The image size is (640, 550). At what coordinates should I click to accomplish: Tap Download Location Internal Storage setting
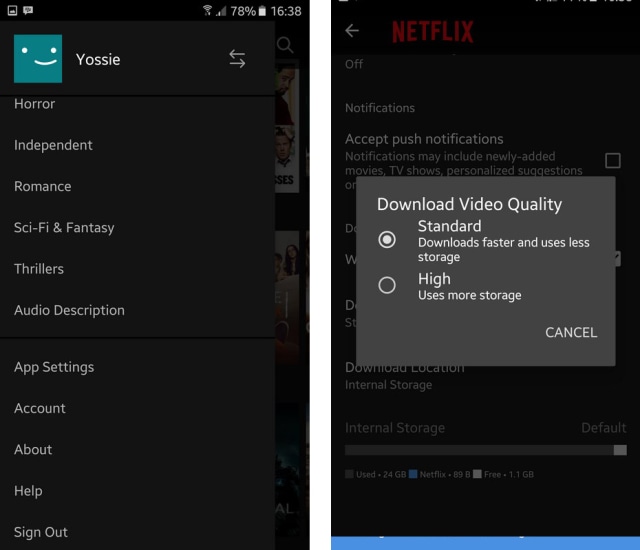click(x=404, y=376)
